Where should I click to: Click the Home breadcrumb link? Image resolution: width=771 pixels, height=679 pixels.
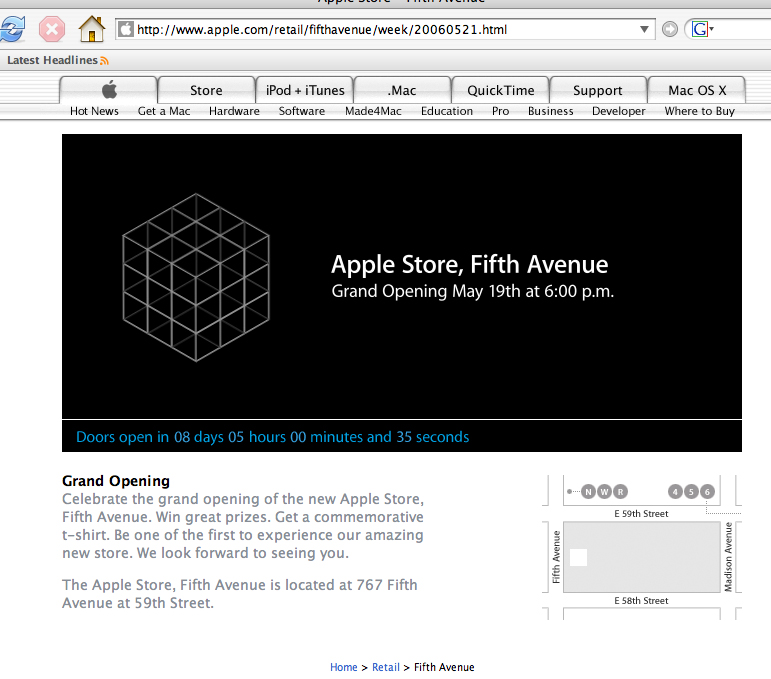343,667
